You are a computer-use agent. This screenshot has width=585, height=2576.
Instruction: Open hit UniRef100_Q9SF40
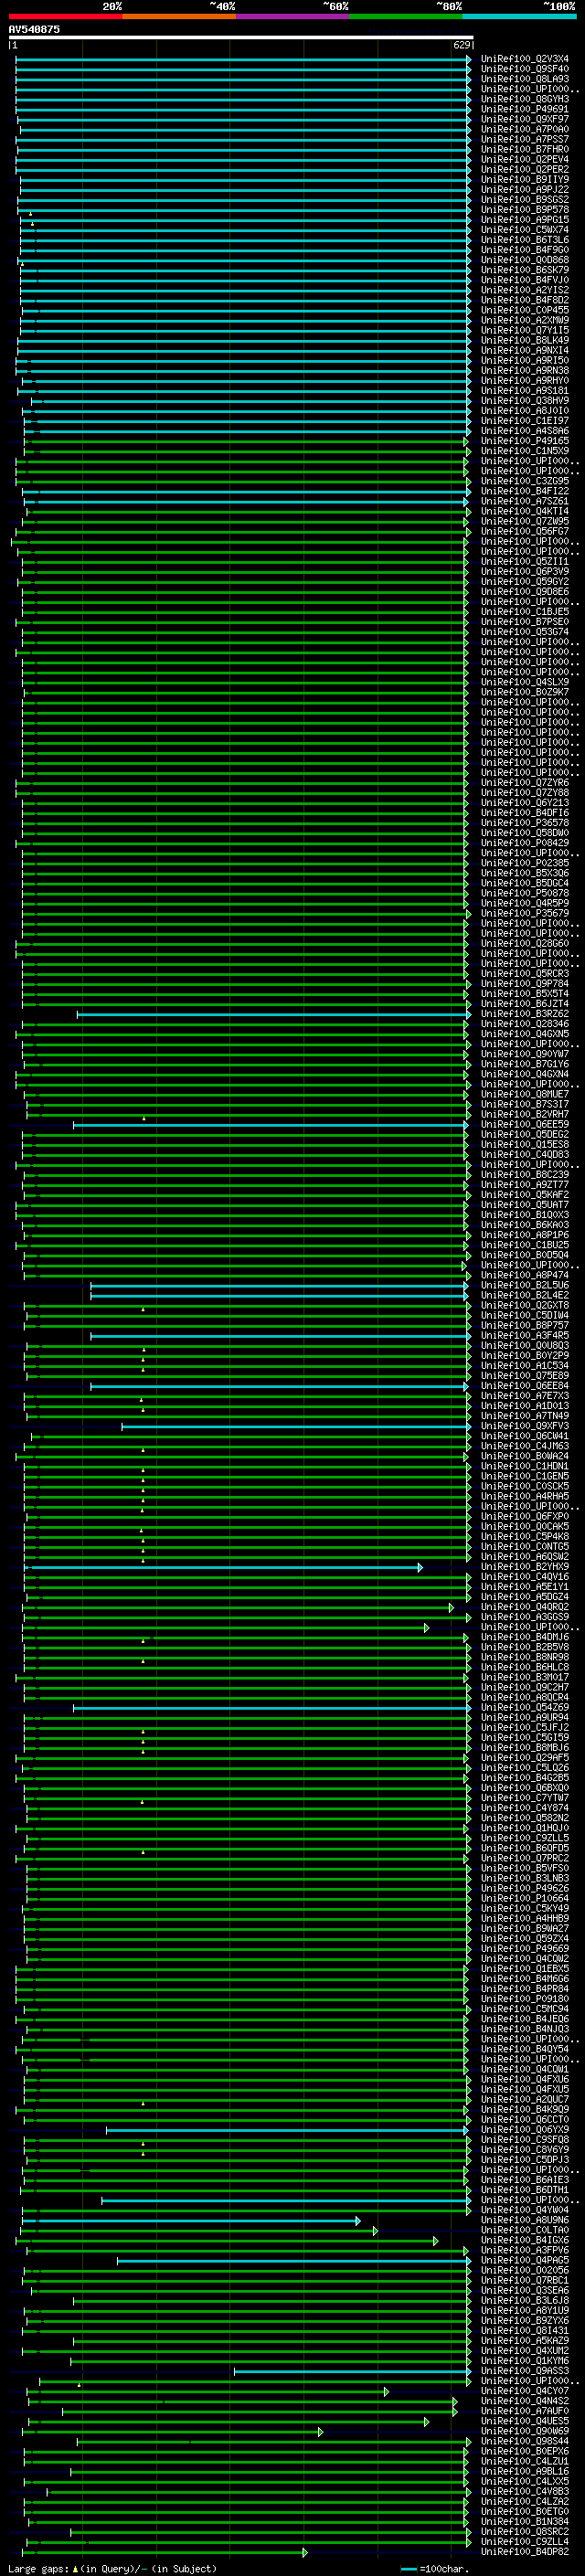click(524, 69)
